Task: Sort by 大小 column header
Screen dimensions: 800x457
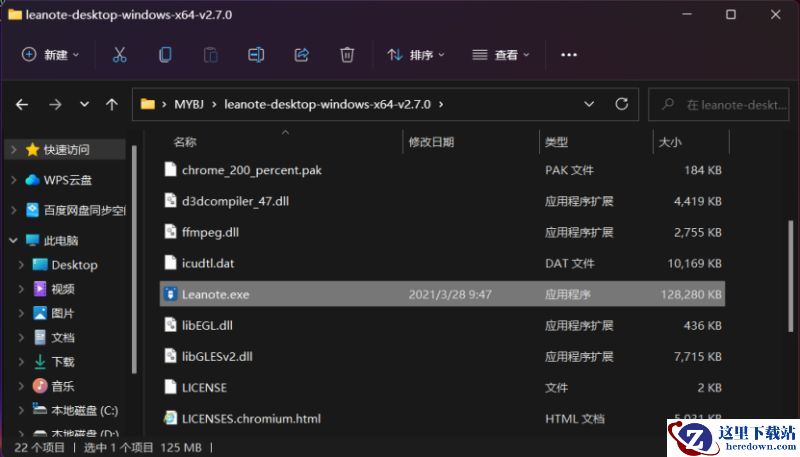Action: [x=670, y=142]
